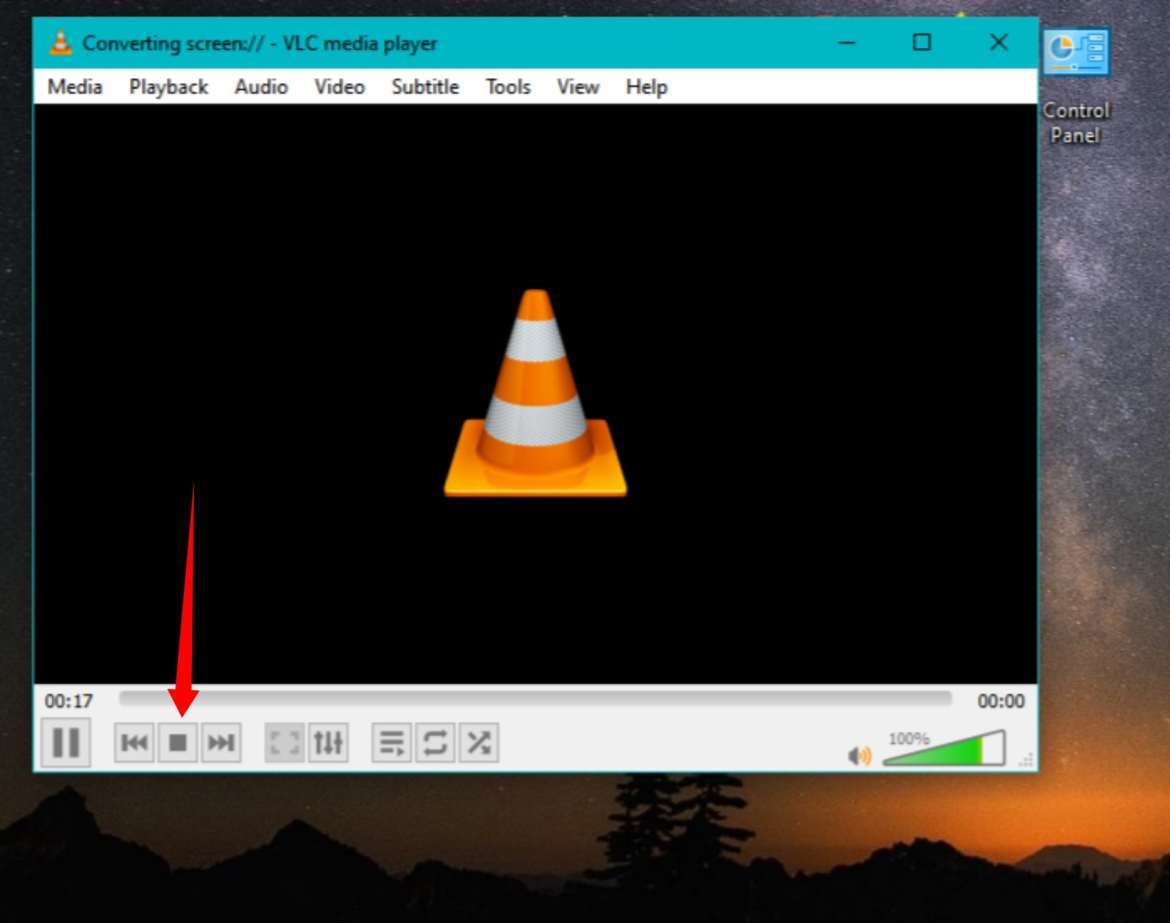
Task: Click the window resize grip corner
Action: tap(1027, 760)
